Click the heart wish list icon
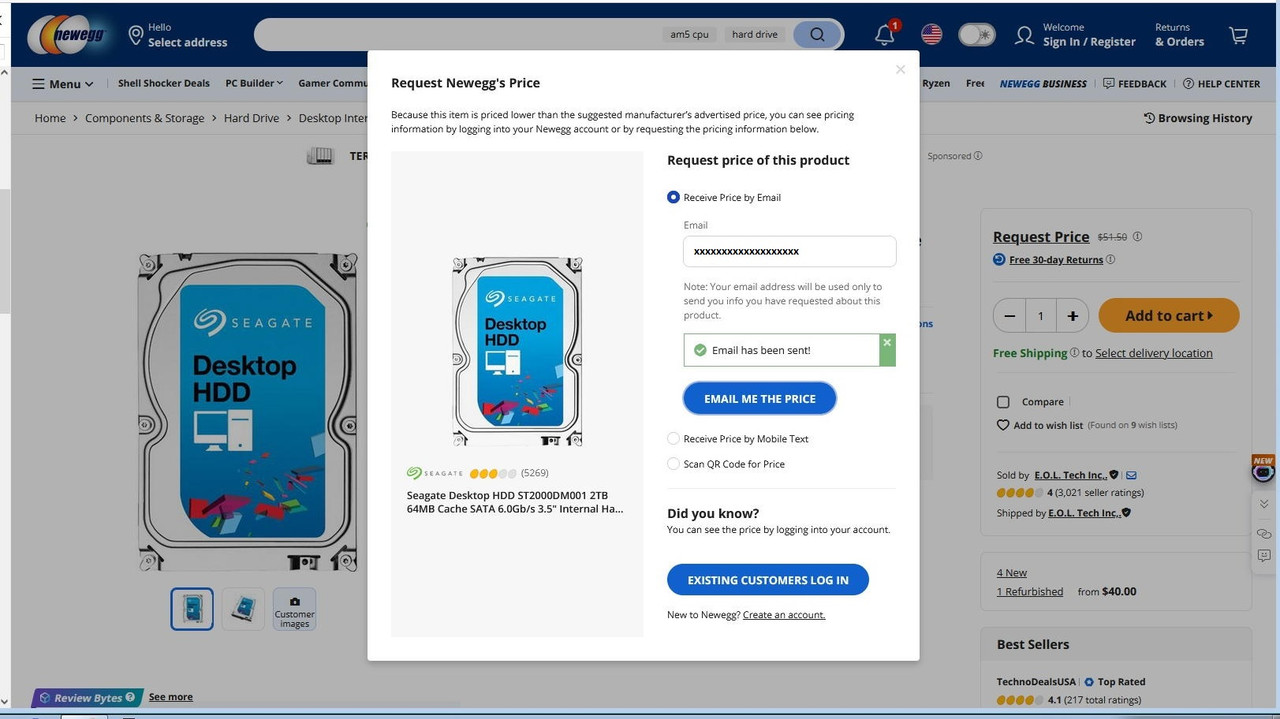Viewport: 1280px width, 719px height. tap(1003, 425)
